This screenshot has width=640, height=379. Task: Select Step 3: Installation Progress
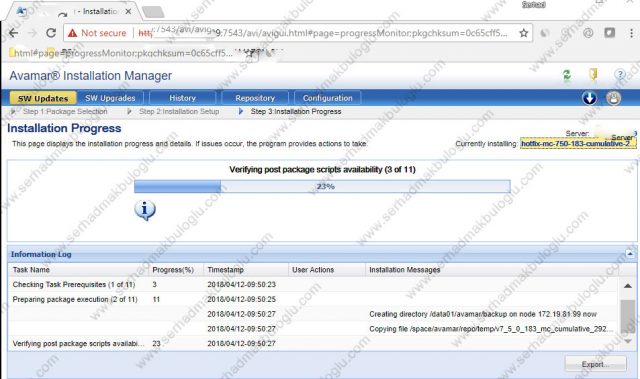point(296,111)
